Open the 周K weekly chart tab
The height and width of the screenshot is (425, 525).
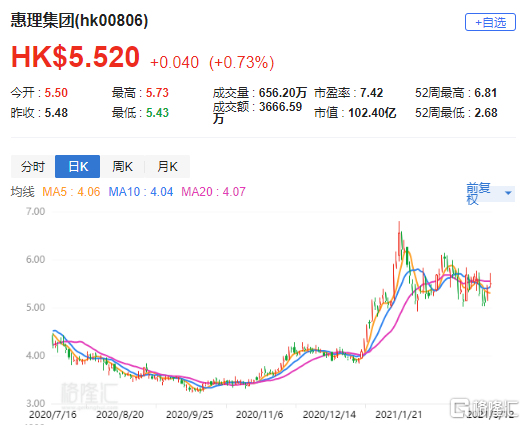pyautogui.click(x=122, y=166)
